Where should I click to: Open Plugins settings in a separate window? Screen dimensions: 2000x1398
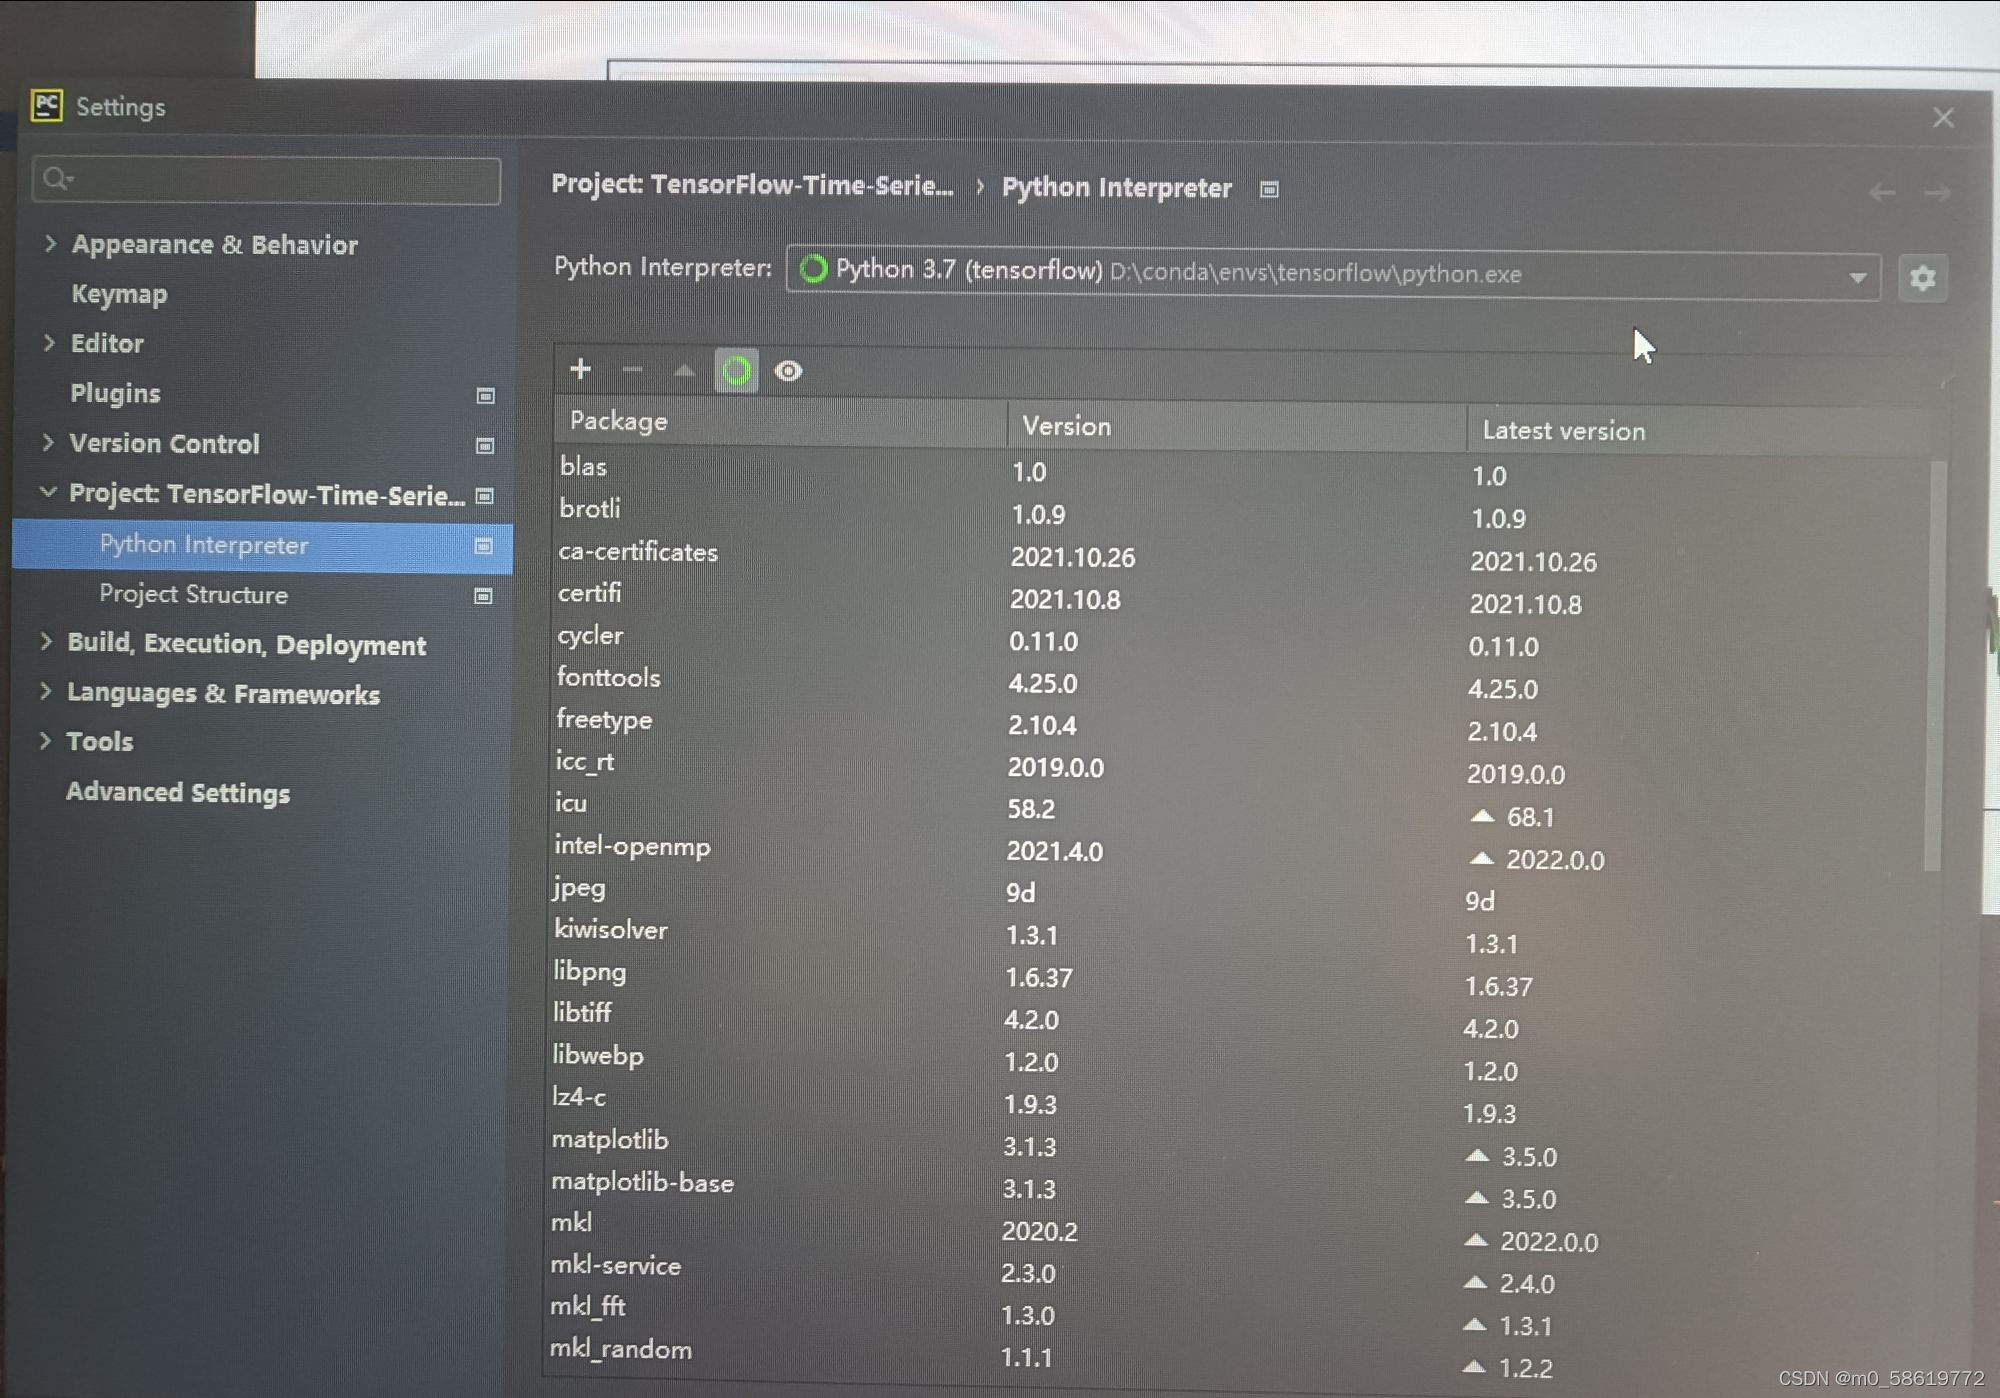(485, 396)
